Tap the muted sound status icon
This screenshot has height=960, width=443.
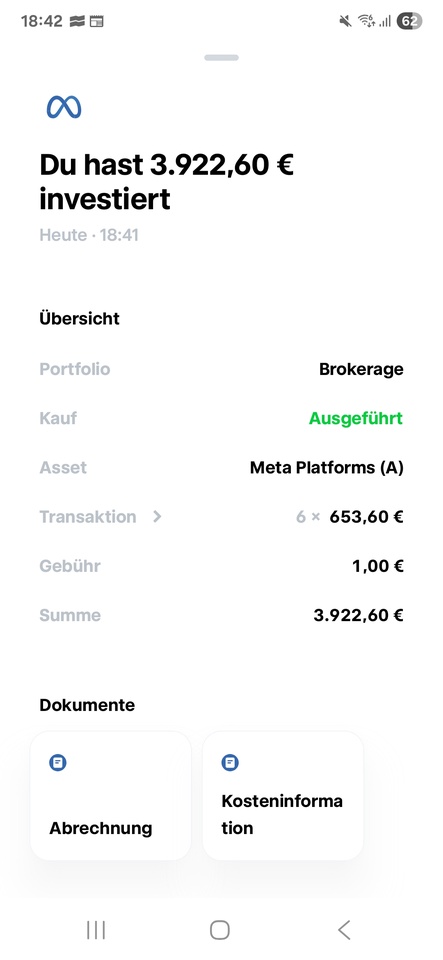coord(345,21)
